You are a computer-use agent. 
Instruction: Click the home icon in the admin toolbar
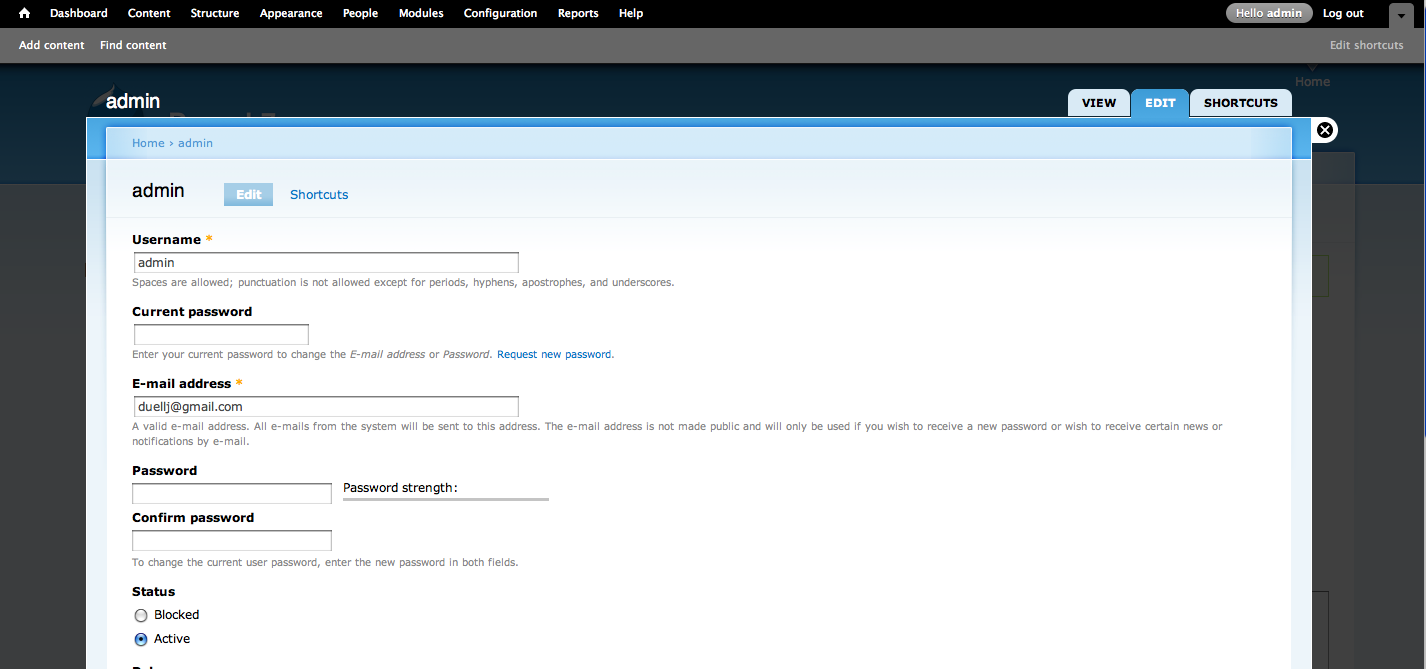click(23, 13)
